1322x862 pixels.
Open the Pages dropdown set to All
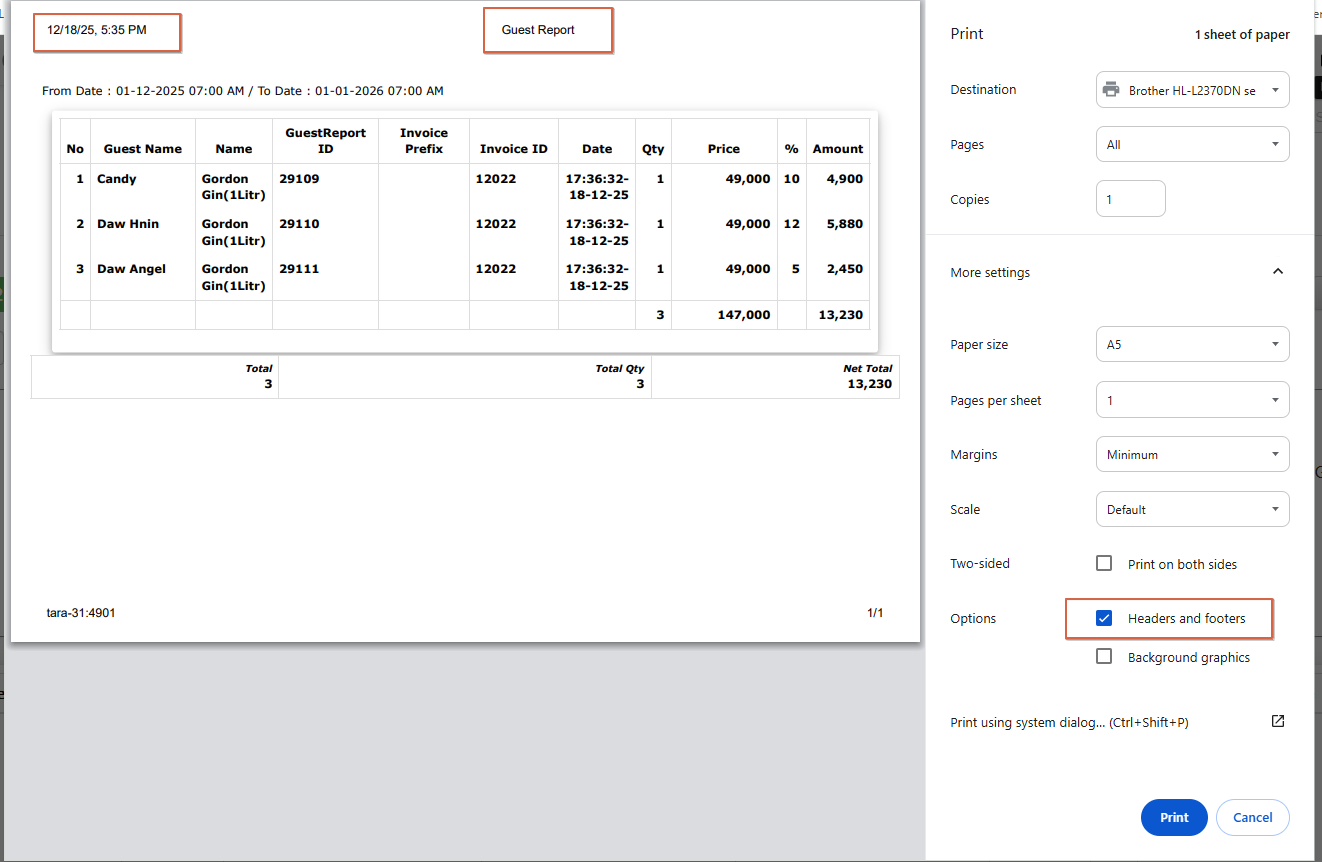[1192, 144]
